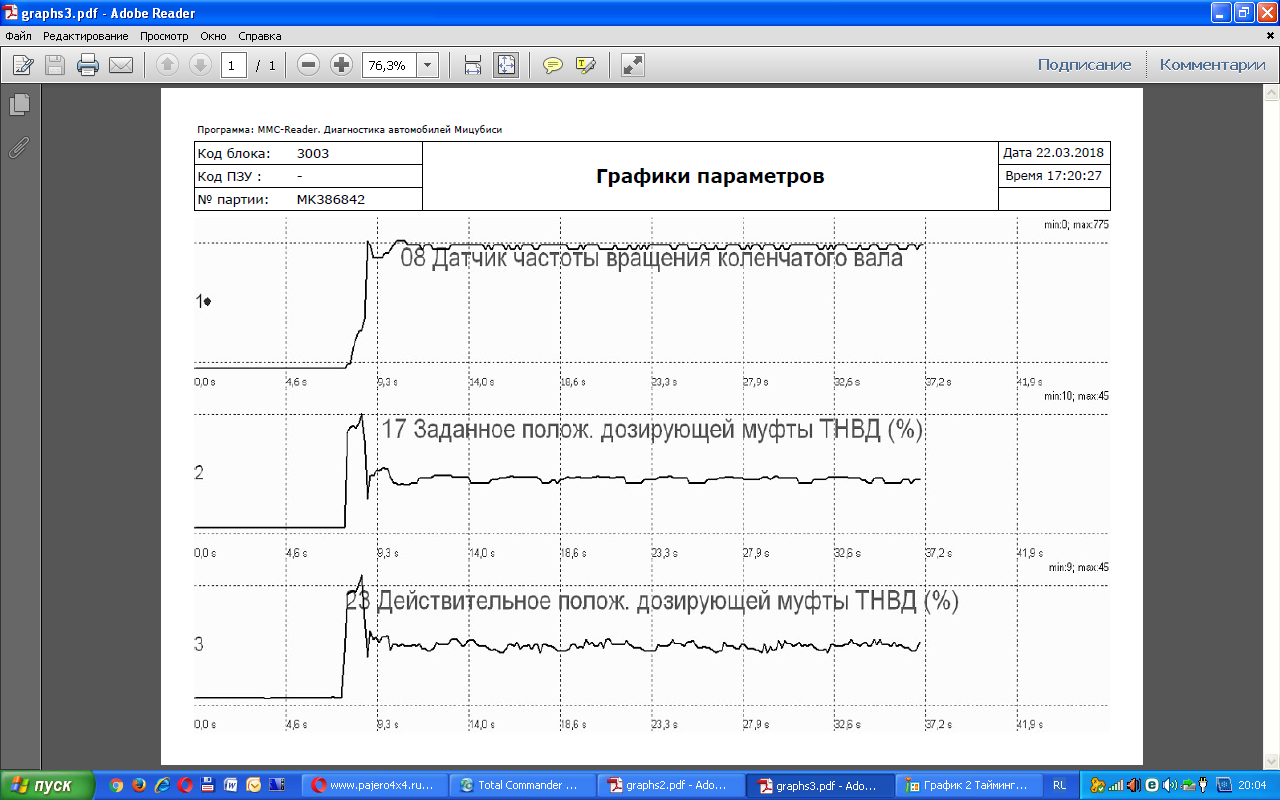Viewport: 1280px width, 800px height.
Task: Click the send by email envelope icon
Action: [121, 65]
